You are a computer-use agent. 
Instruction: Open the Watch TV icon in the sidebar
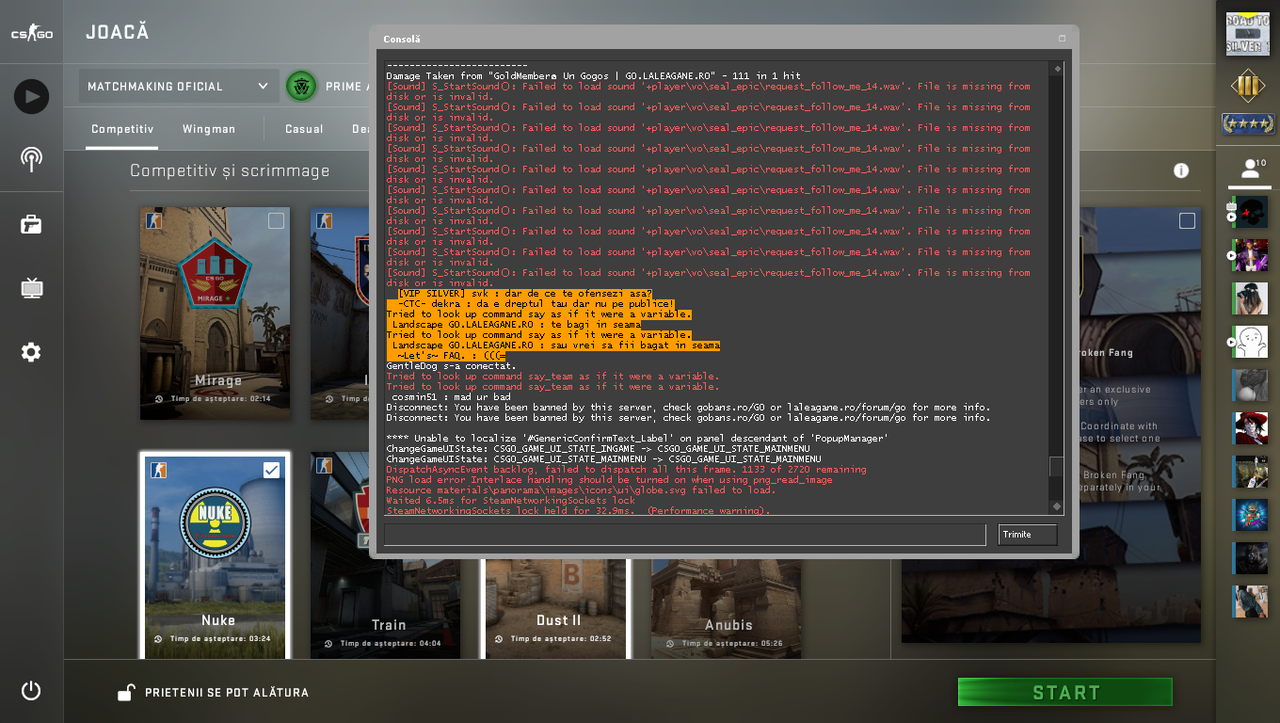[31, 289]
